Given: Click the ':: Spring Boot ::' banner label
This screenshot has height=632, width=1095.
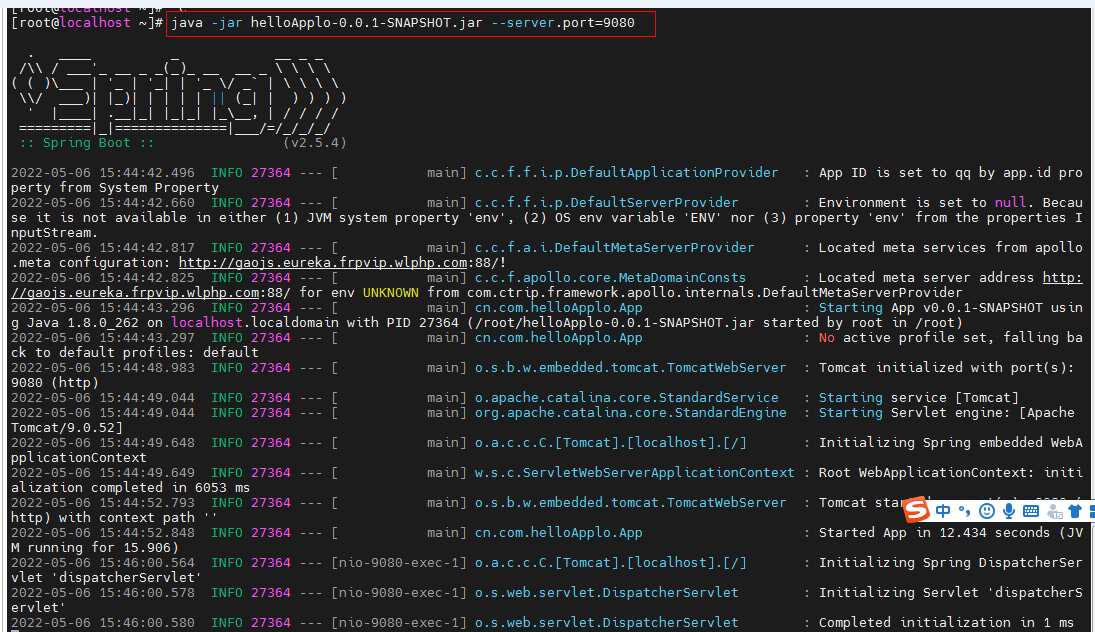Looking at the screenshot, I should [87, 142].
